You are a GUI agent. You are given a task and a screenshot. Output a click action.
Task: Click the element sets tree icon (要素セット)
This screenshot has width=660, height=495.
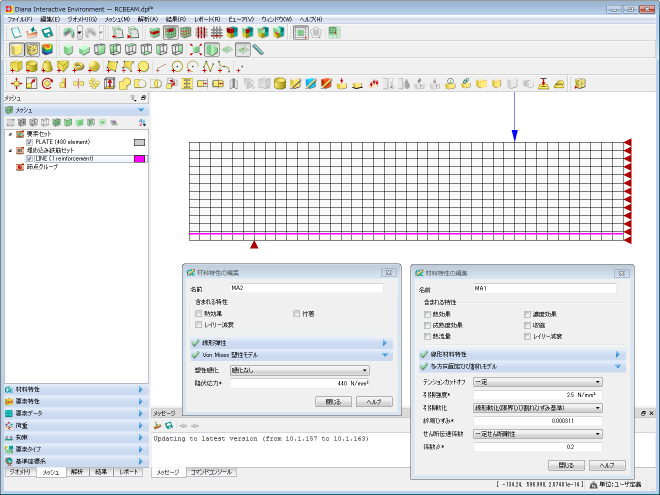coord(20,134)
